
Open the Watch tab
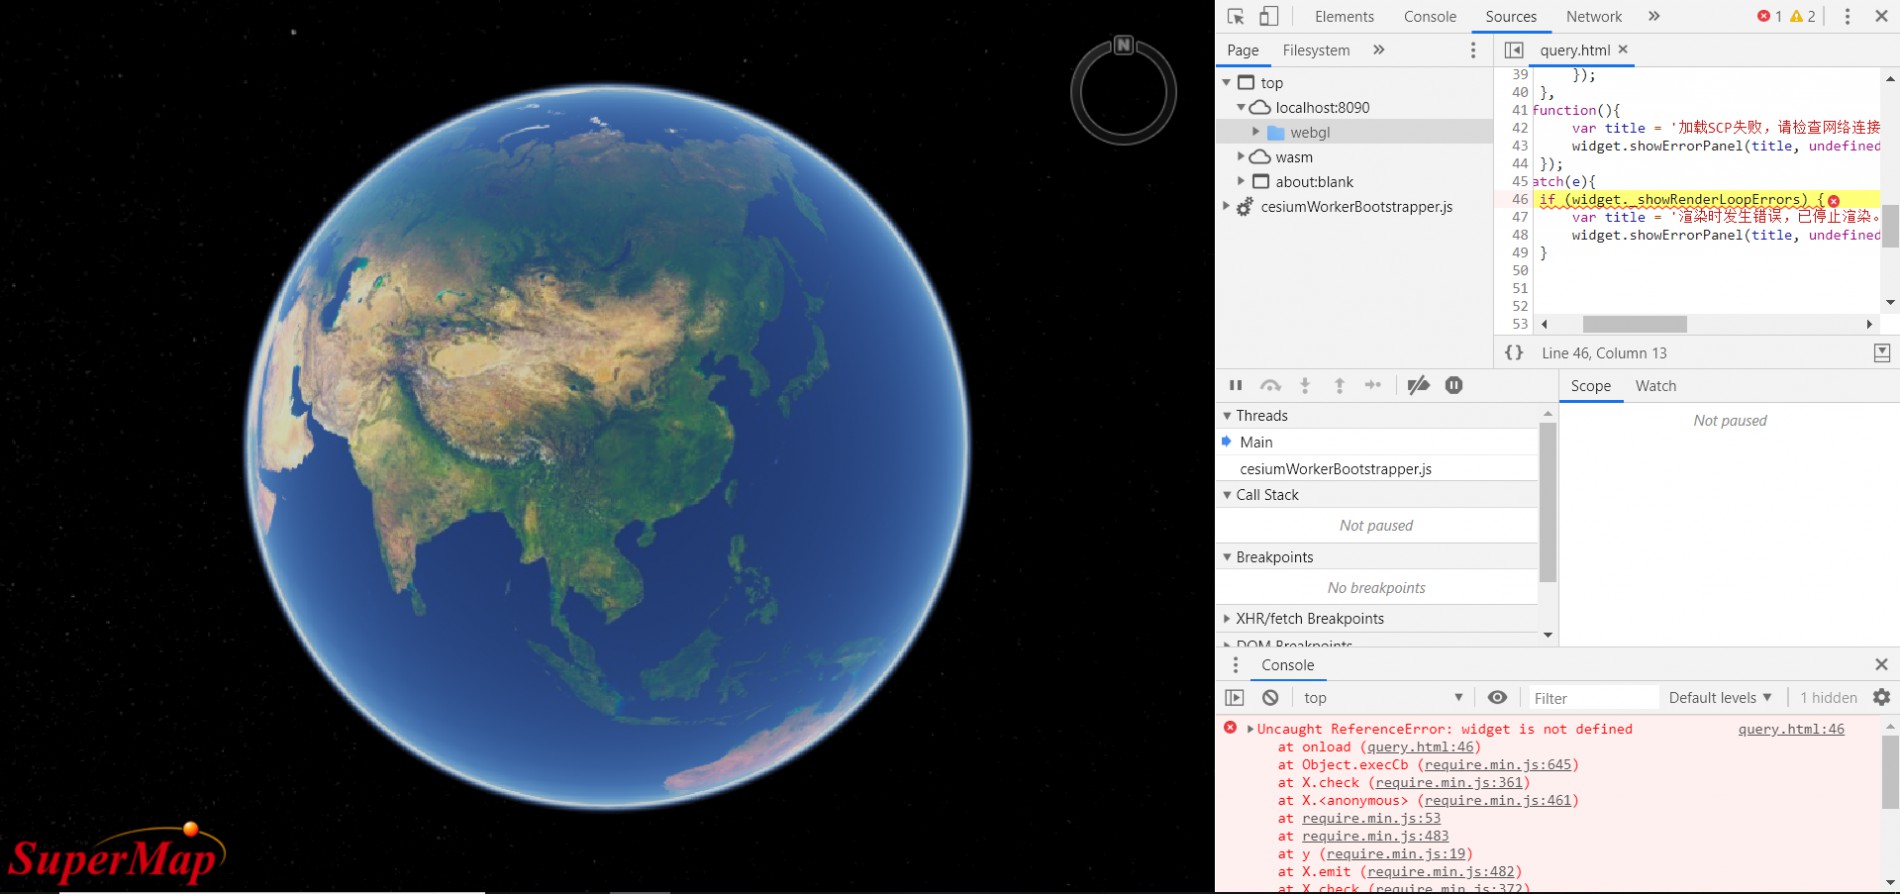[1655, 386]
